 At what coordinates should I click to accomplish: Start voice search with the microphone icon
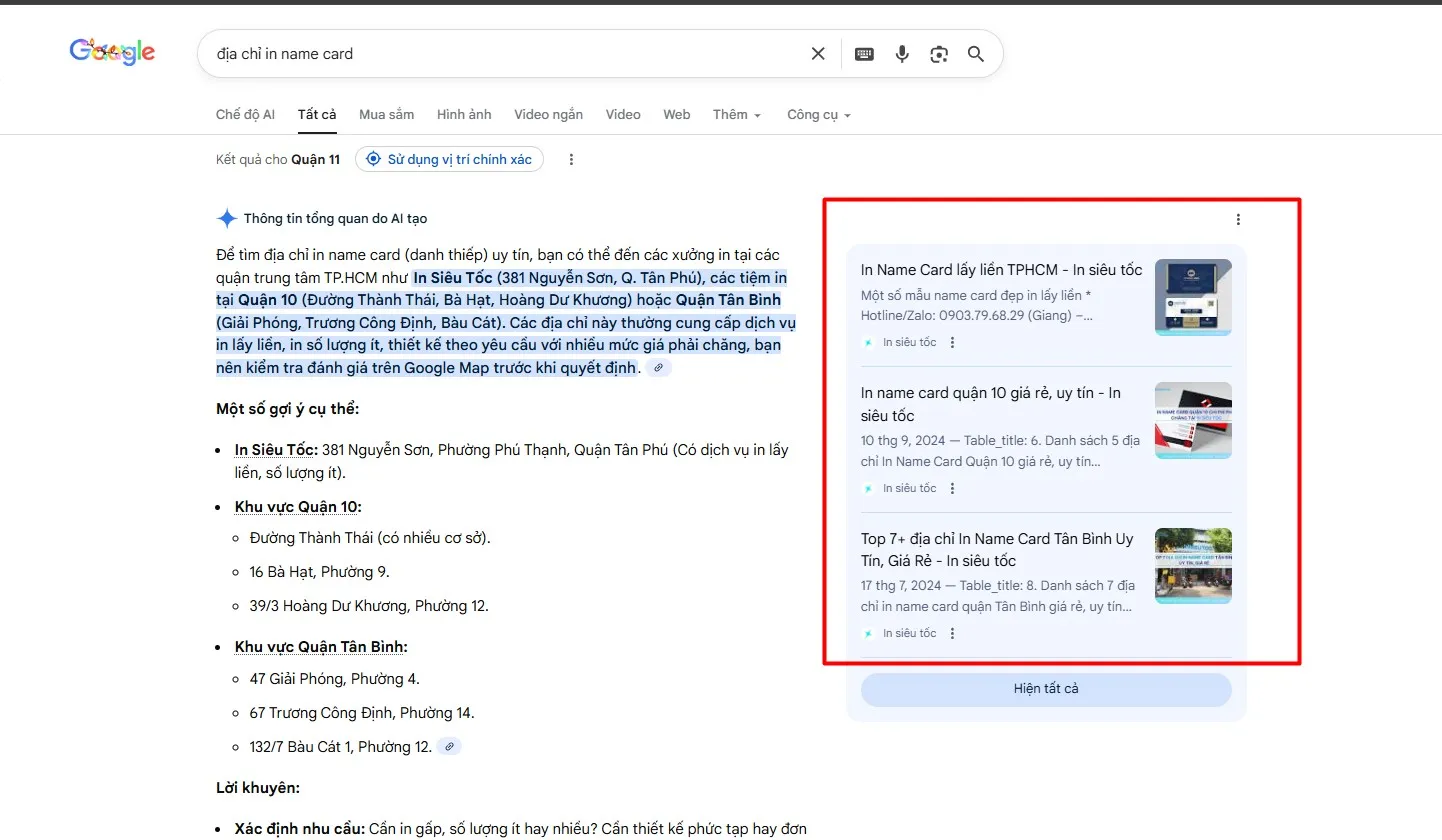pos(902,54)
